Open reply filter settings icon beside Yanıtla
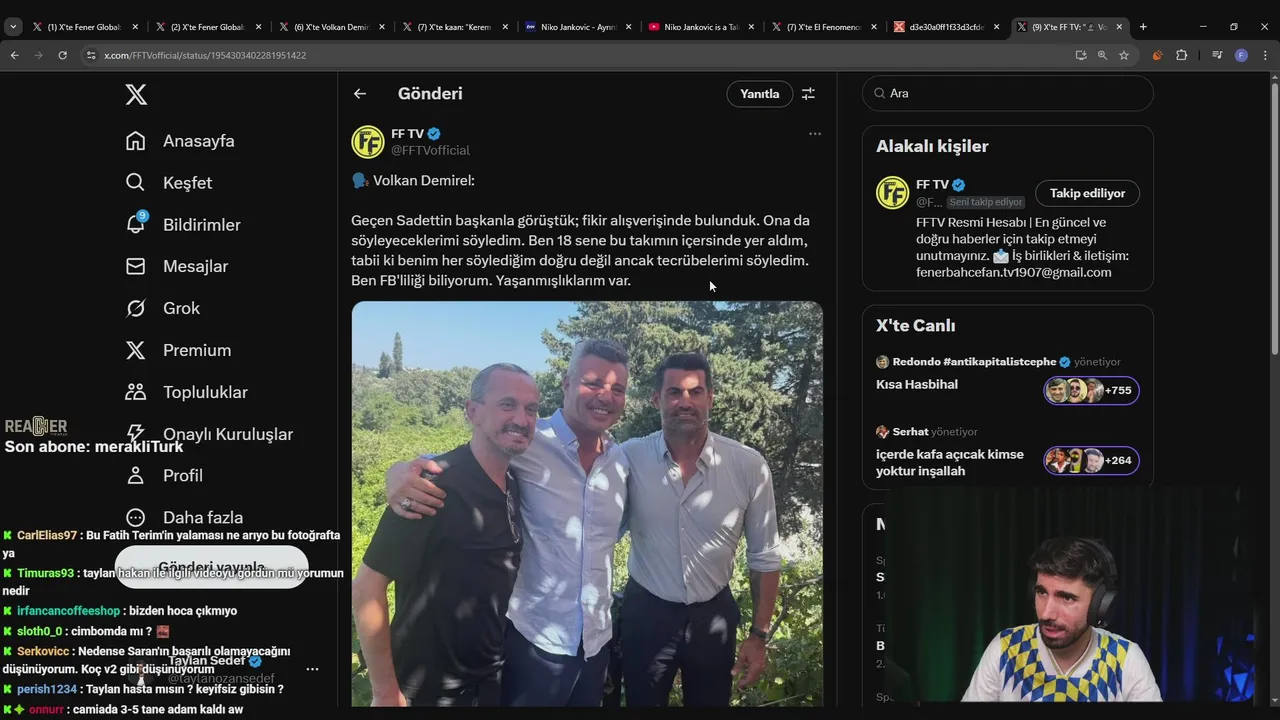1280x720 pixels. pyautogui.click(x=808, y=94)
